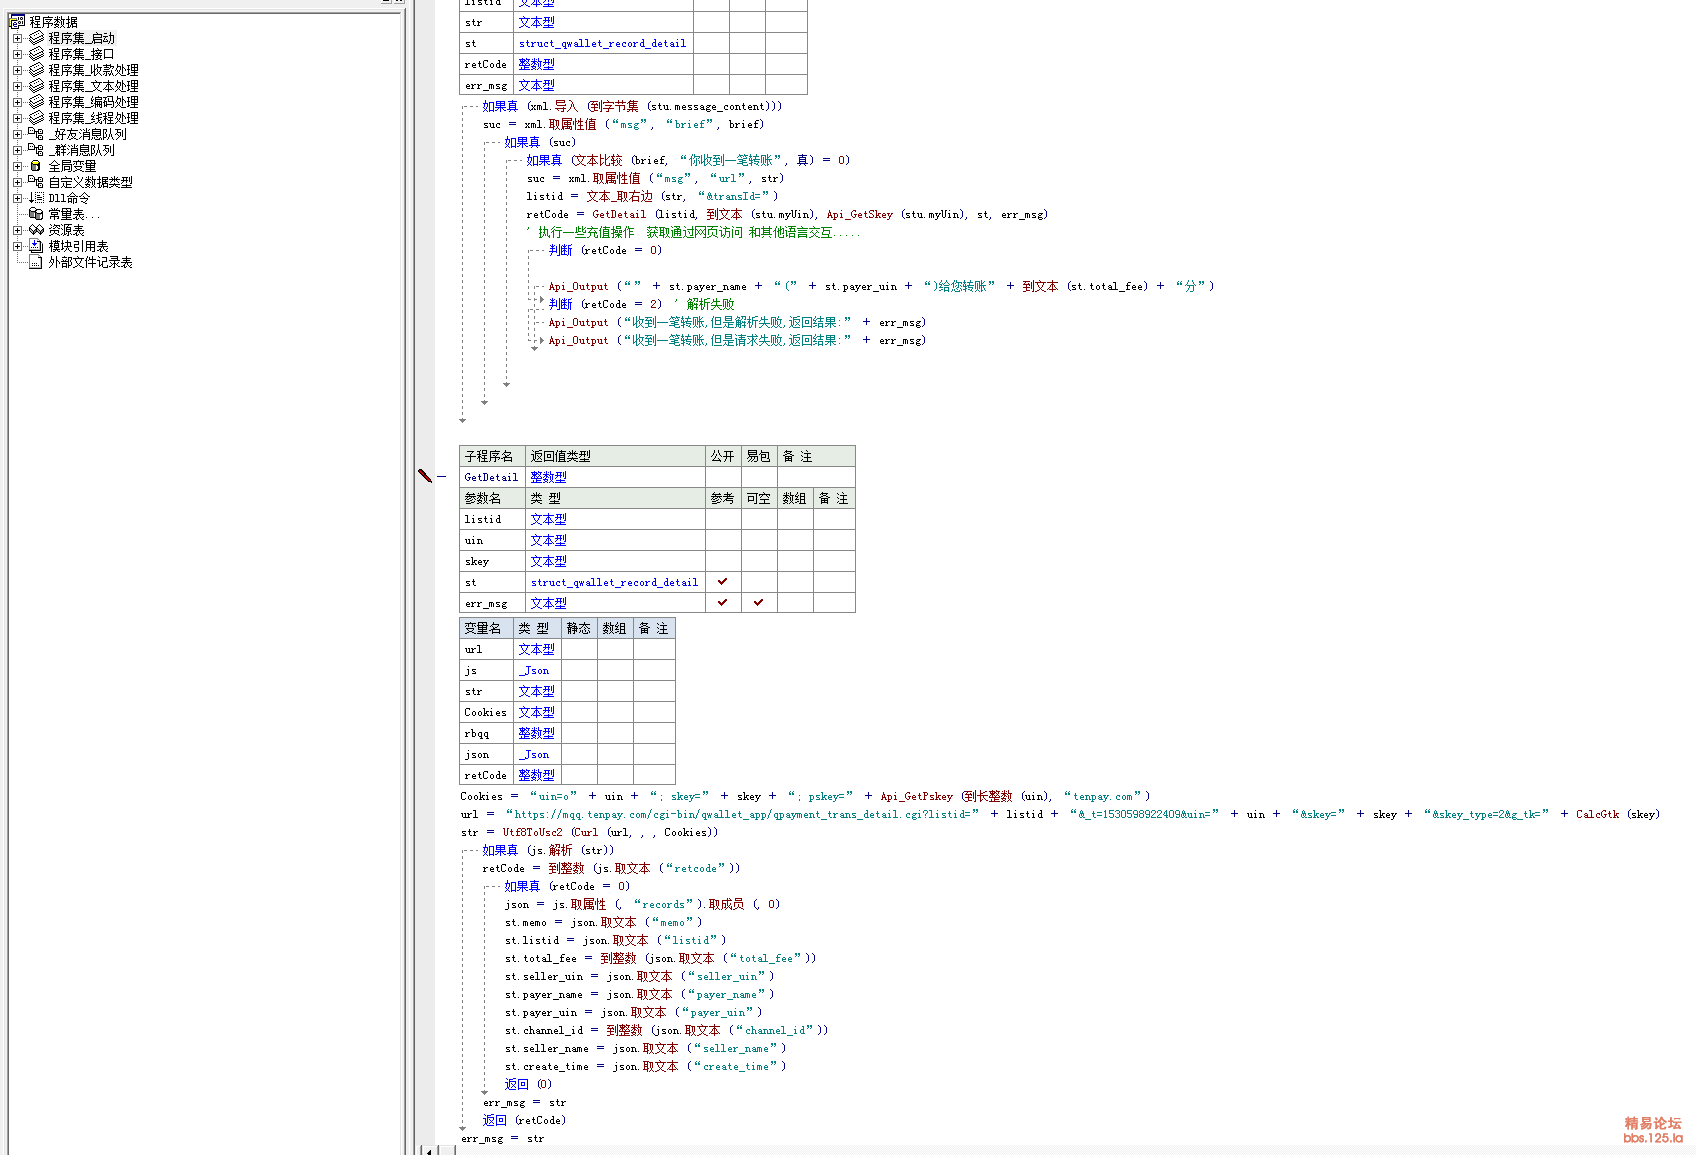Click the horizontal scrollbar left arrow
Image resolution: width=1696 pixels, height=1155 pixels.
(x=429, y=1150)
